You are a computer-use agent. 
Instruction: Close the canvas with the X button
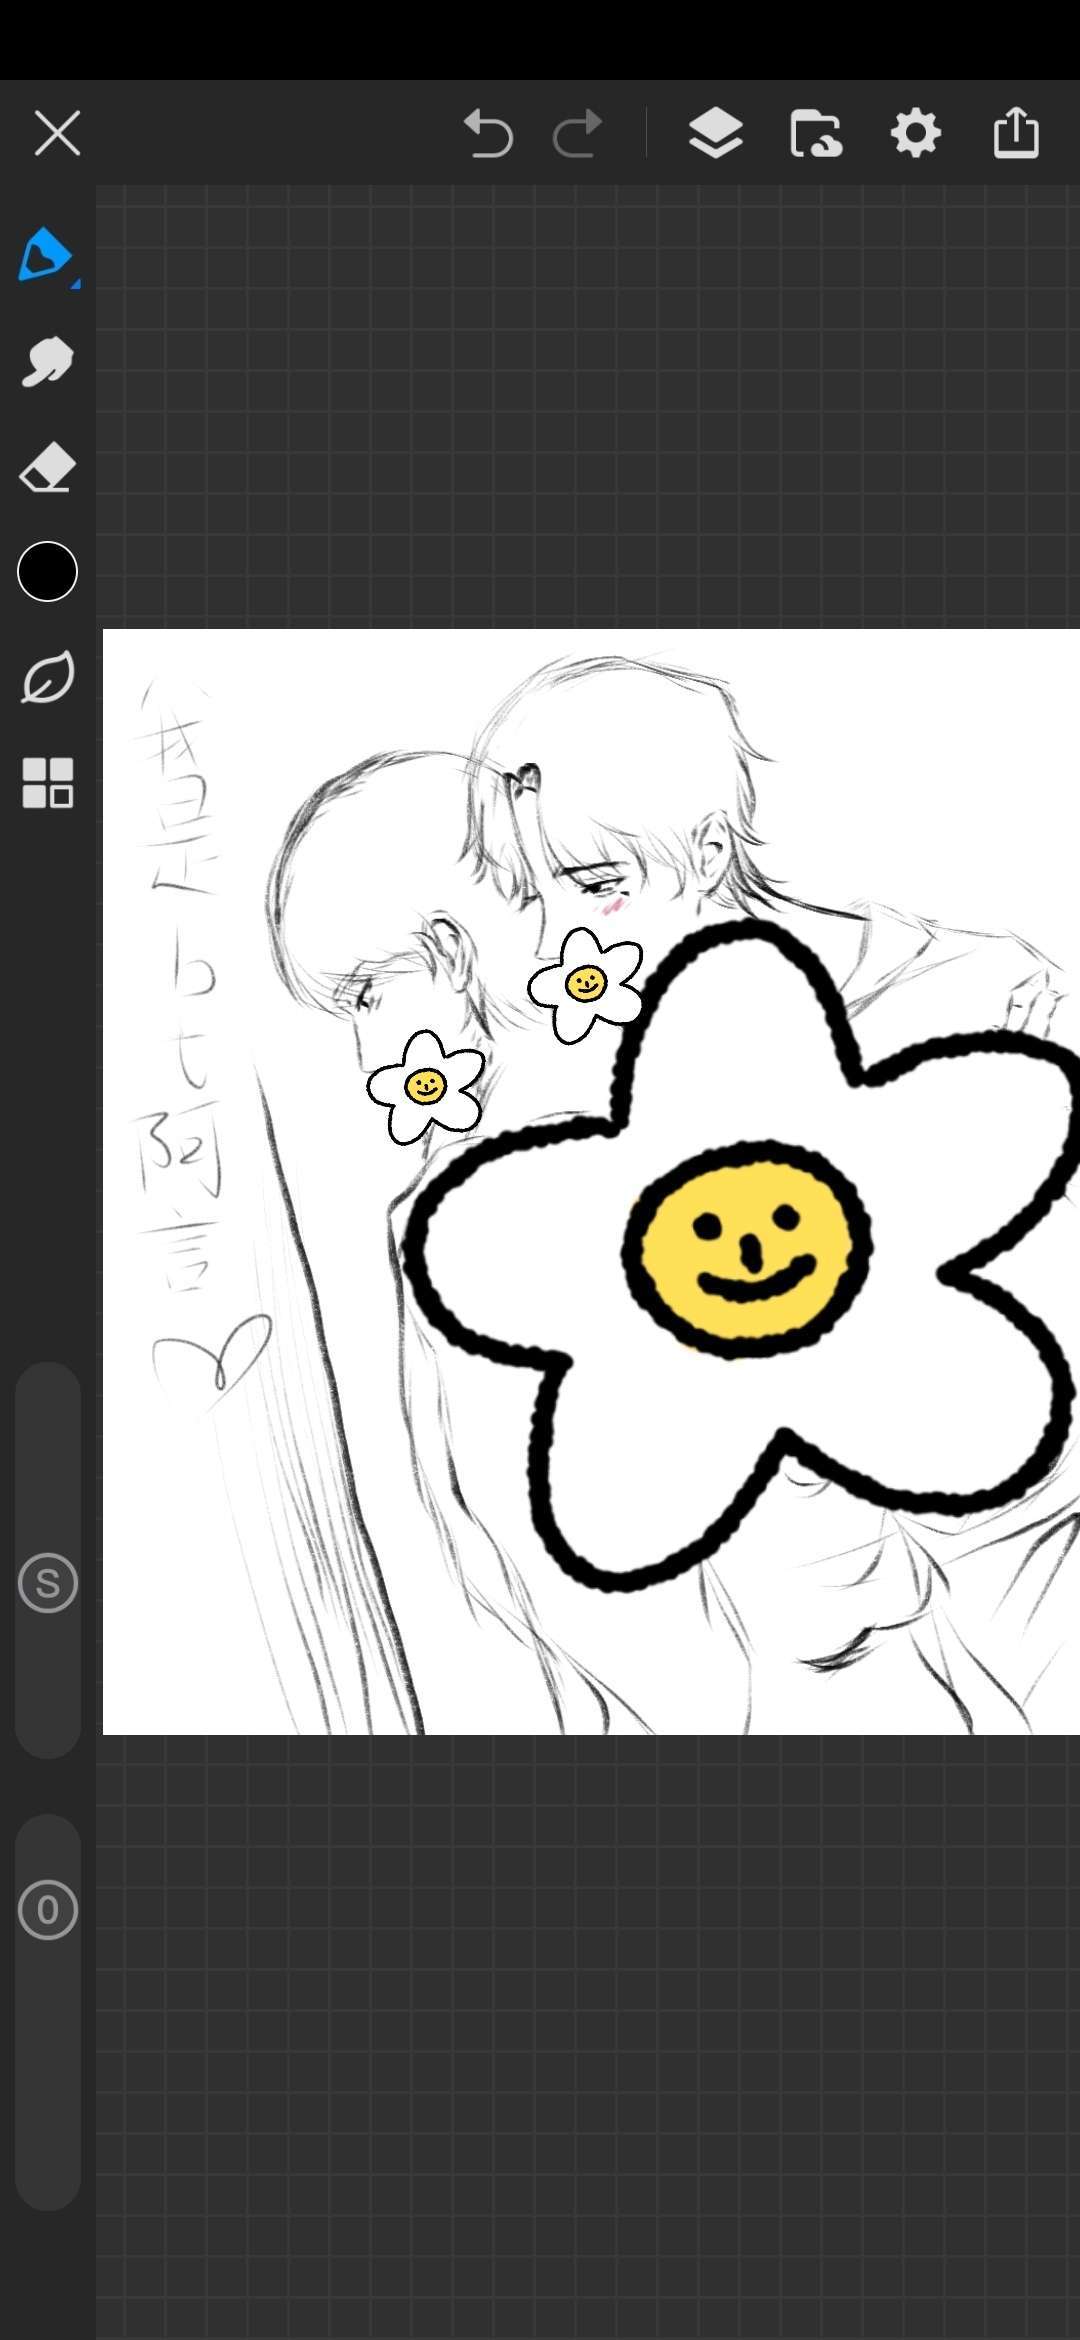pos(57,133)
